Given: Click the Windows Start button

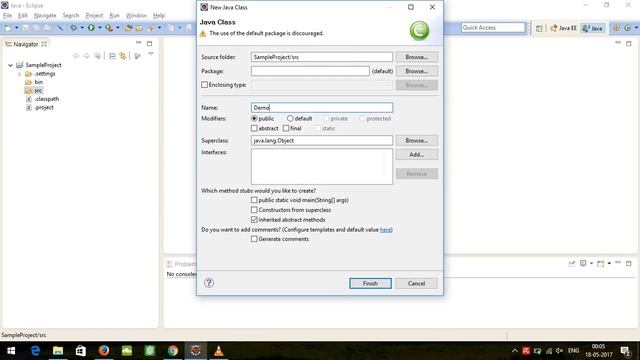Looking at the screenshot, I should pos(11,351).
